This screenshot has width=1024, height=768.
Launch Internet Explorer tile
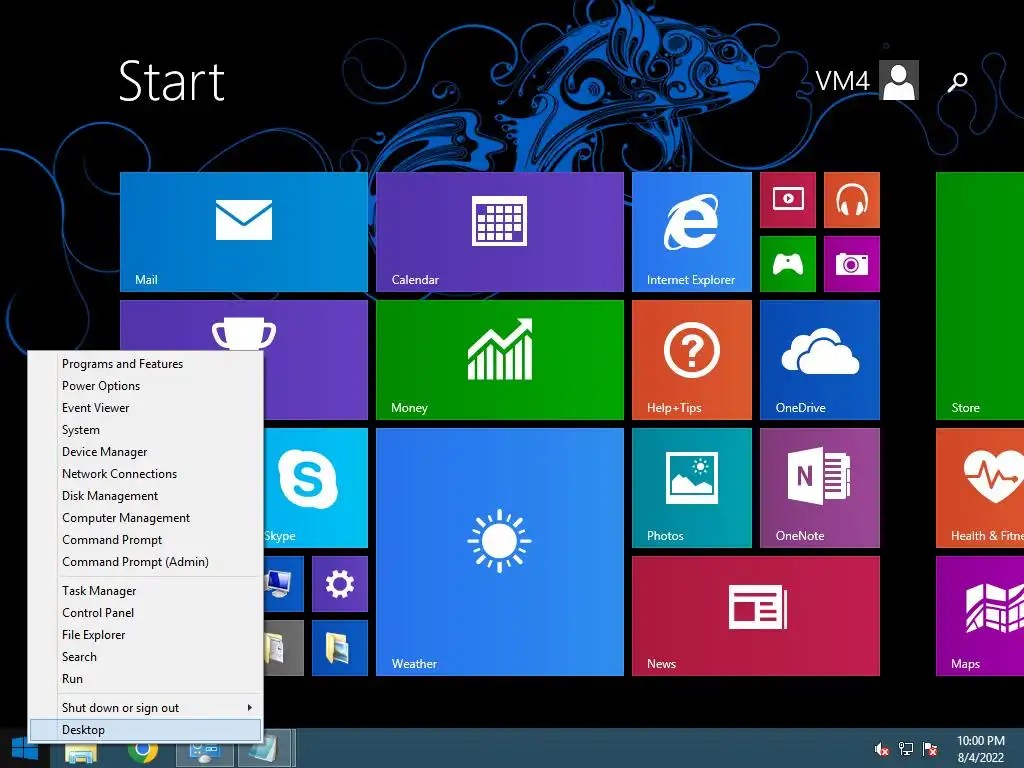tap(692, 232)
